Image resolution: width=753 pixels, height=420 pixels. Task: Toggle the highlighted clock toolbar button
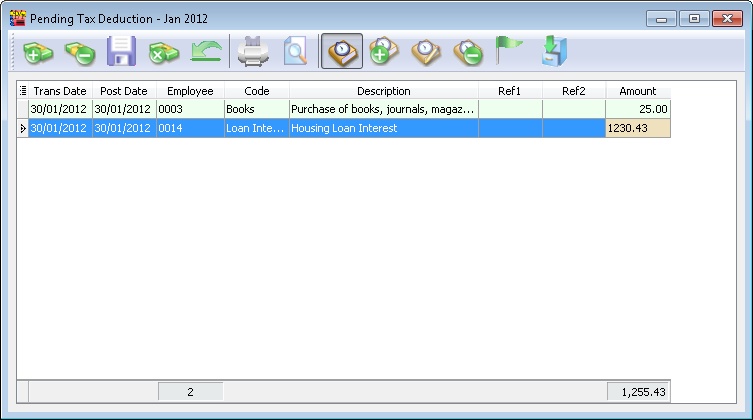coord(342,51)
